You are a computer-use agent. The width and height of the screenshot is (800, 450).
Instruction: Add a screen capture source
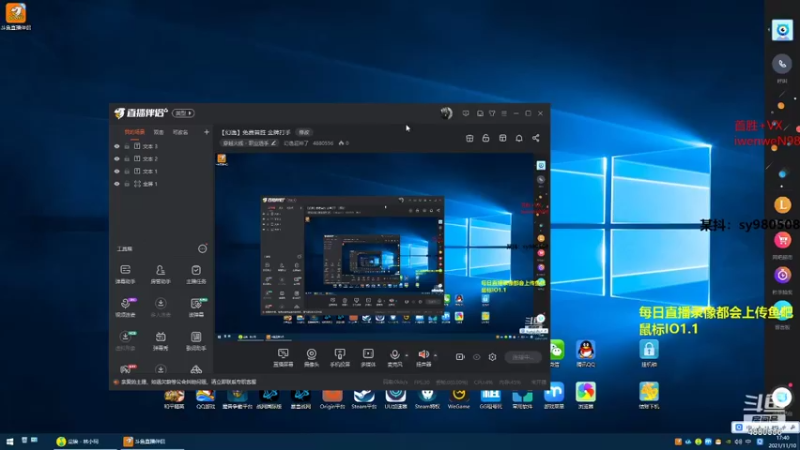tap(283, 358)
